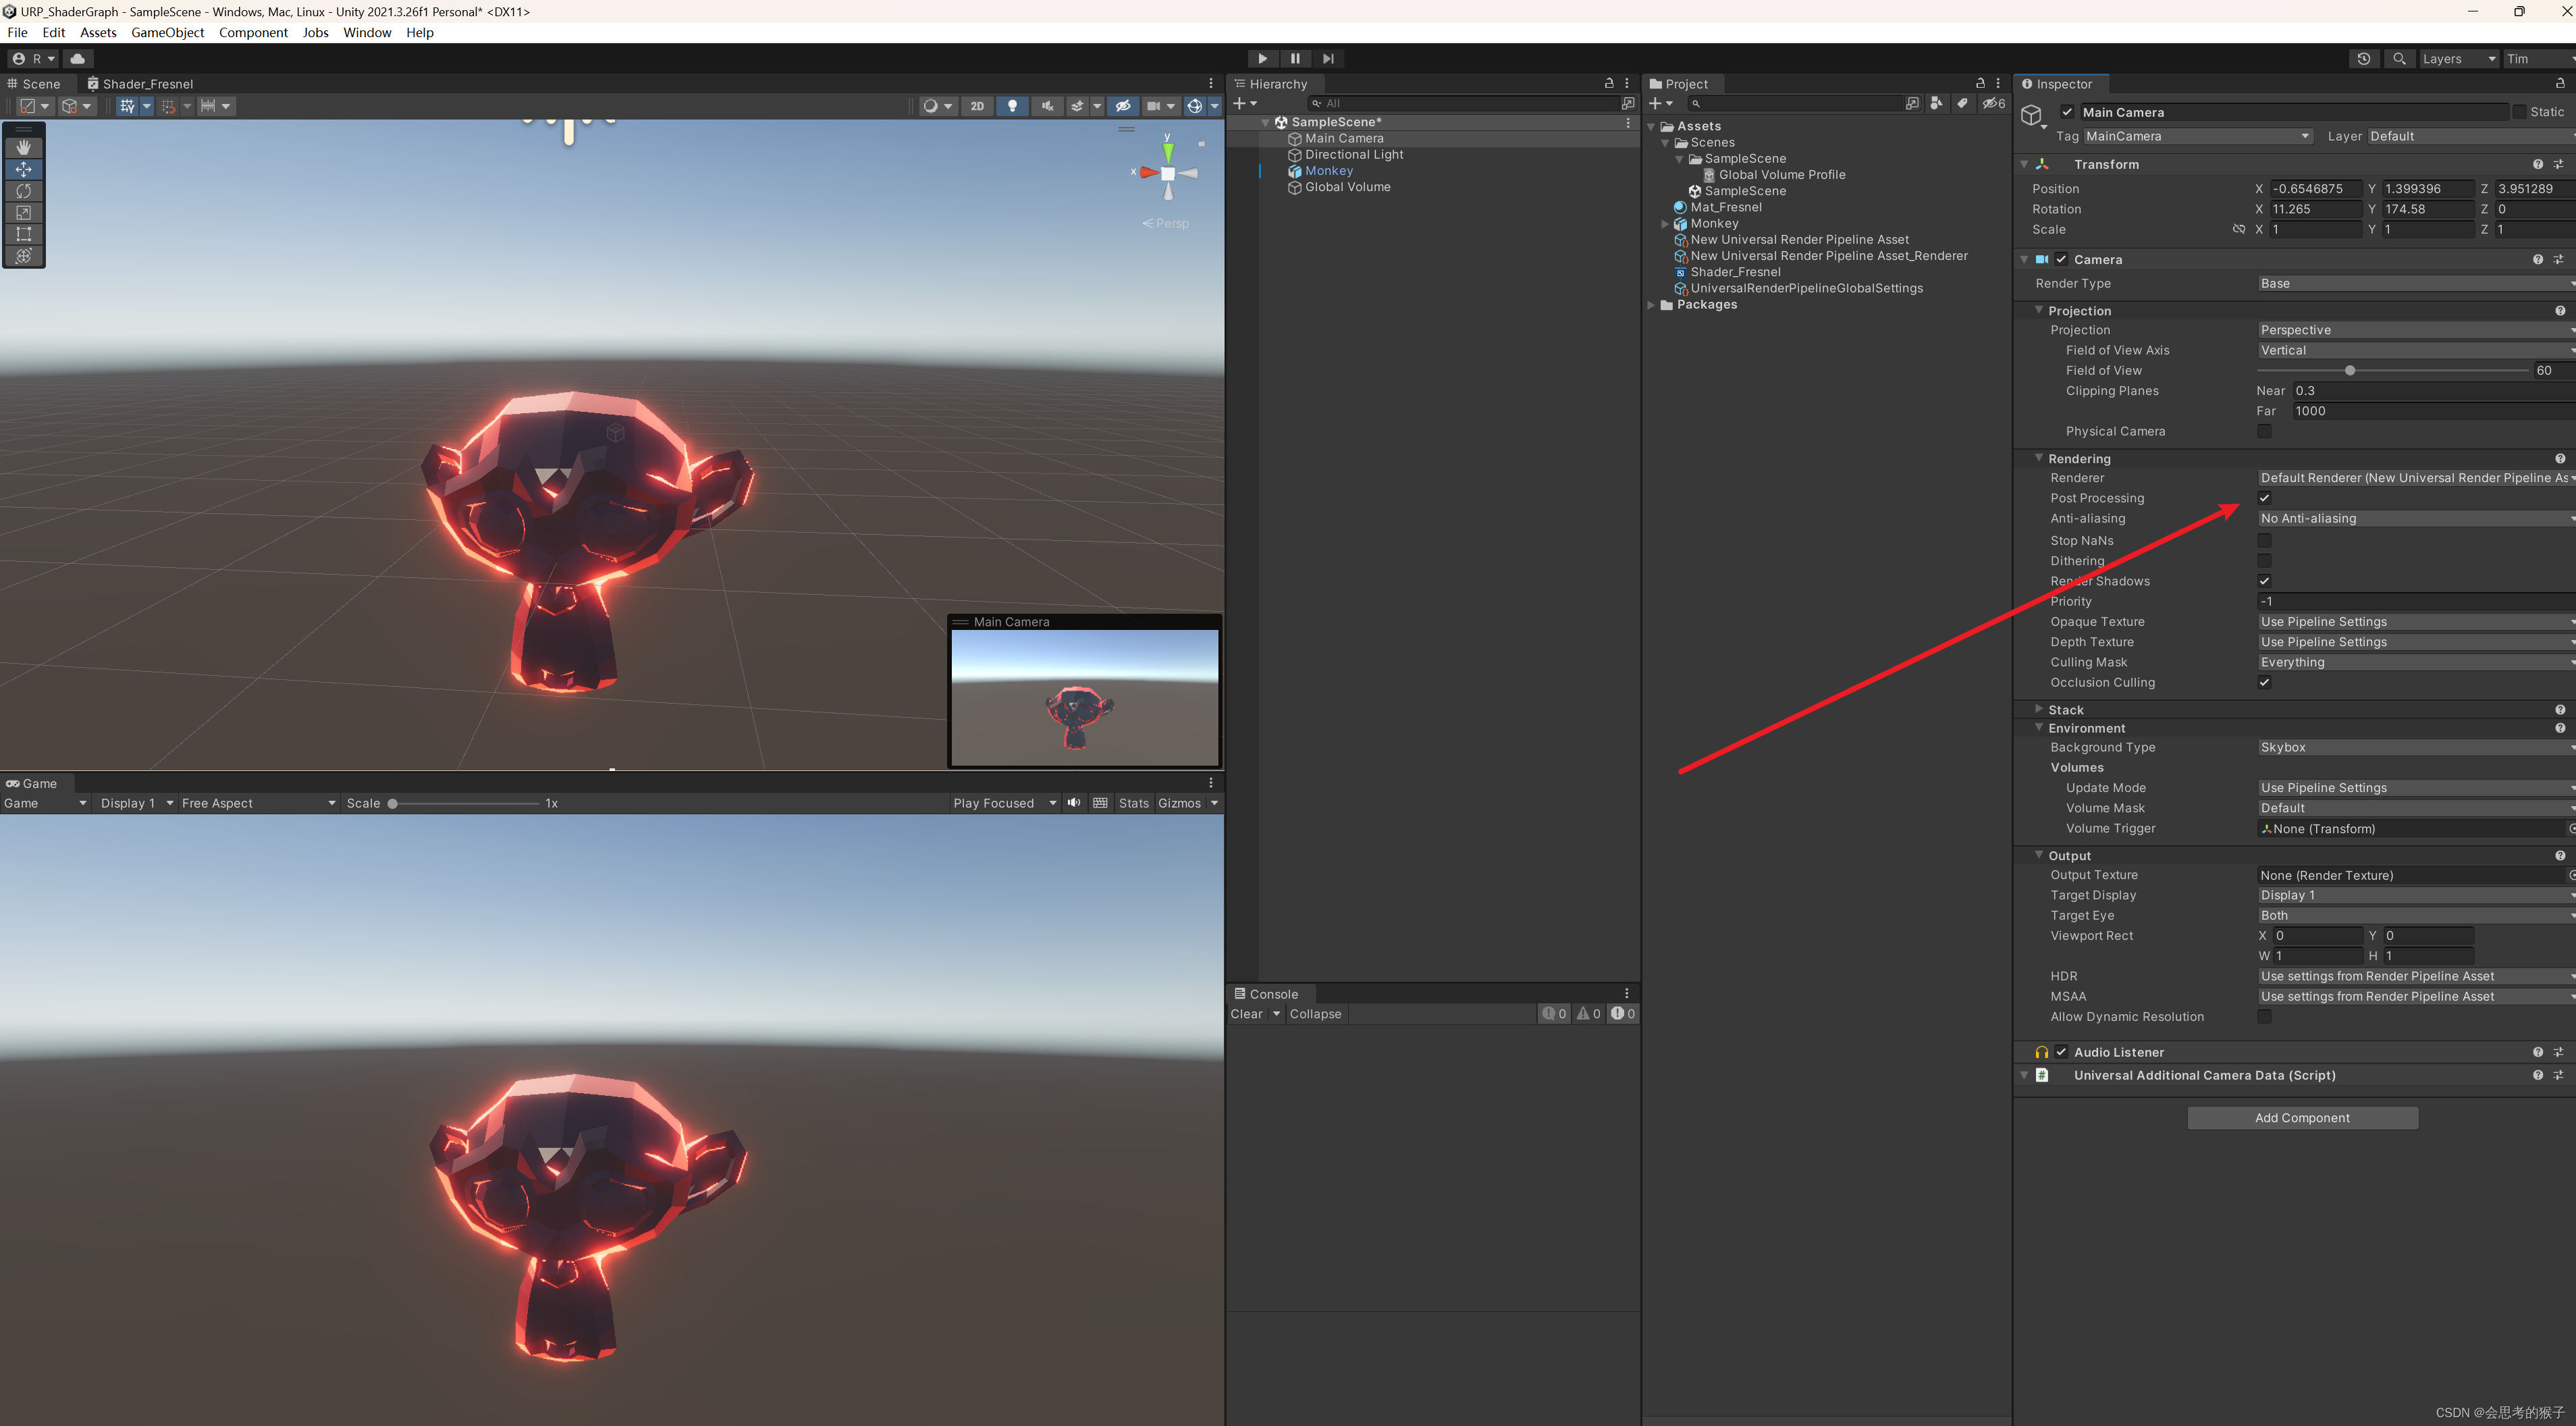Select the Scale tool
The height and width of the screenshot is (1426, 2576).
pos(23,213)
